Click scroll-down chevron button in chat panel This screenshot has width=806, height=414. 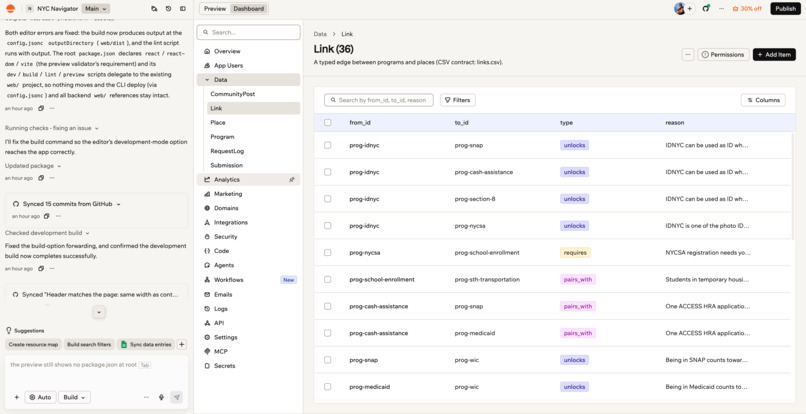(99, 312)
